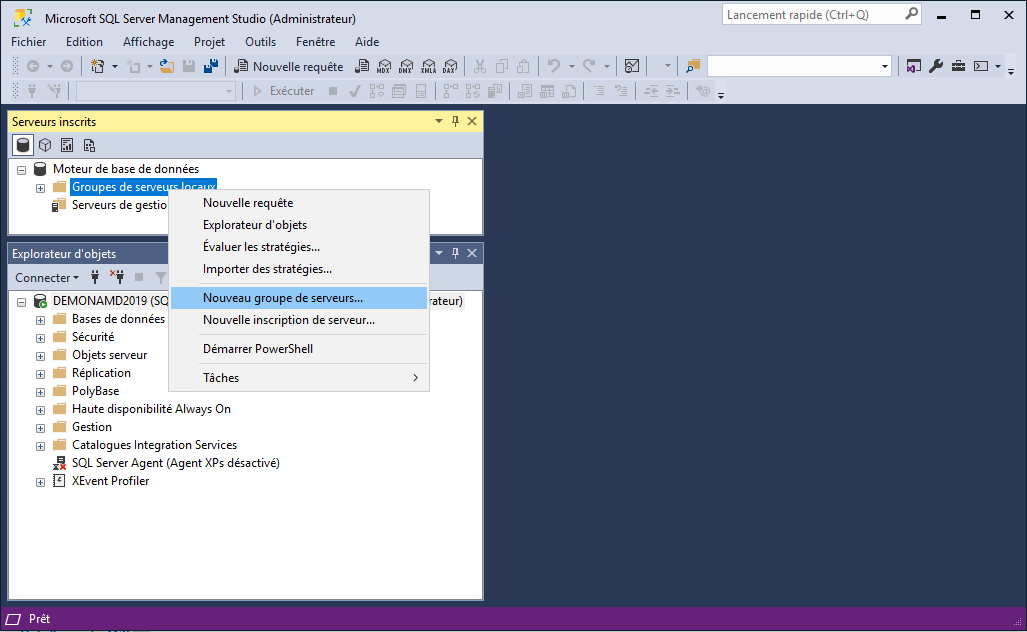The height and width of the screenshot is (632, 1027).
Task: Collapse the DEMONAMD2019 server node
Action: 22,302
